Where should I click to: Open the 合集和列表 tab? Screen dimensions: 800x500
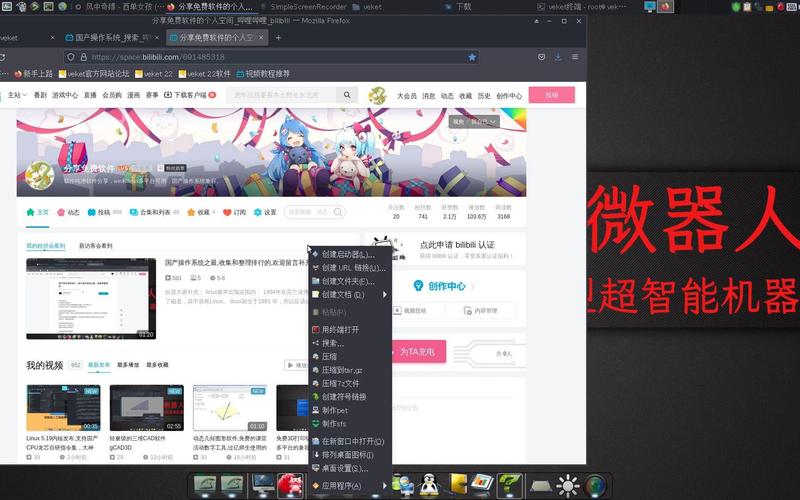tap(155, 212)
